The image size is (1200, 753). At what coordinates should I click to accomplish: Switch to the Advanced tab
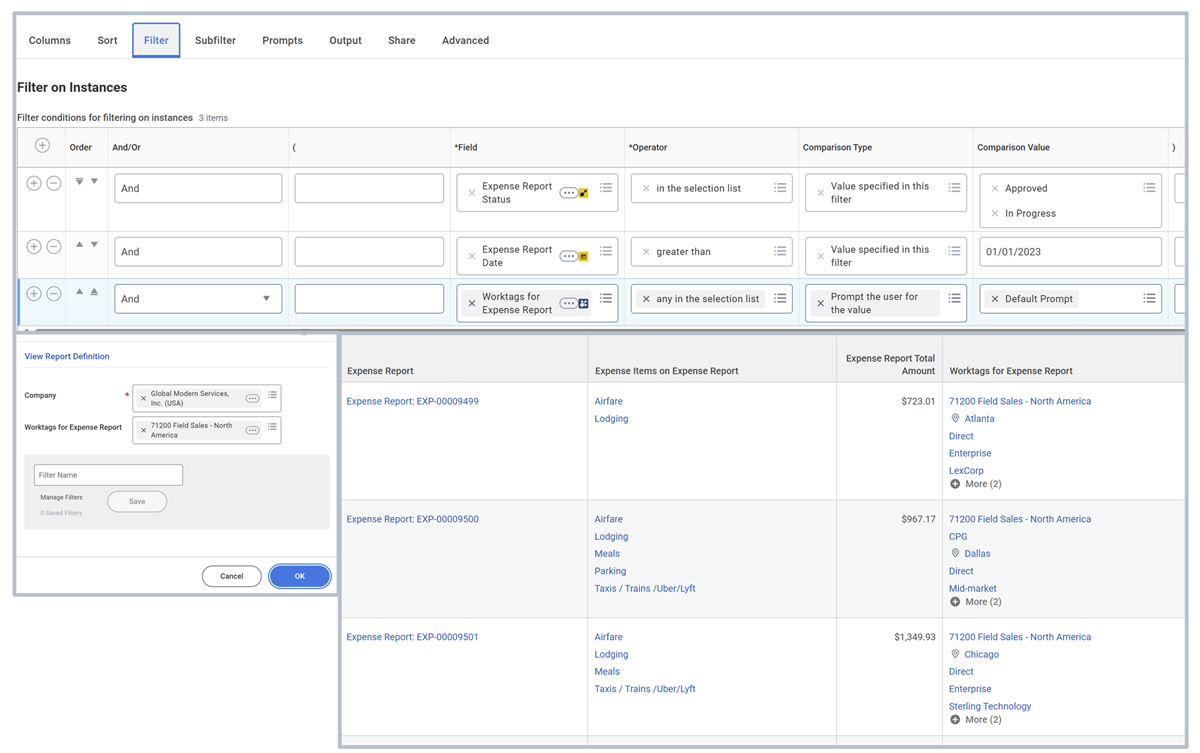pyautogui.click(x=465, y=41)
